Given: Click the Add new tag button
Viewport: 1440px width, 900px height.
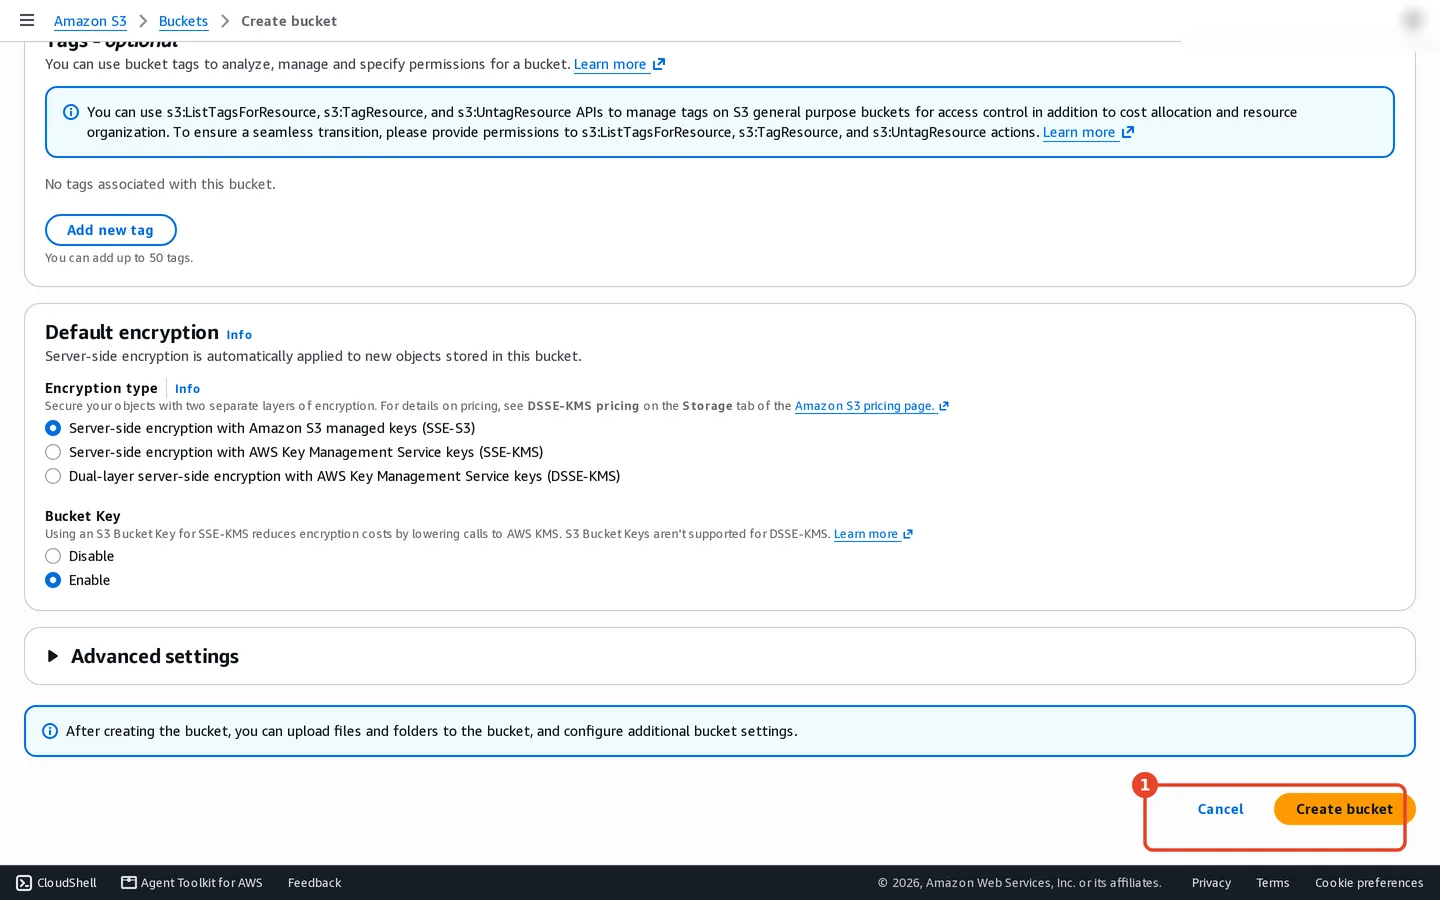Looking at the screenshot, I should pos(111,230).
